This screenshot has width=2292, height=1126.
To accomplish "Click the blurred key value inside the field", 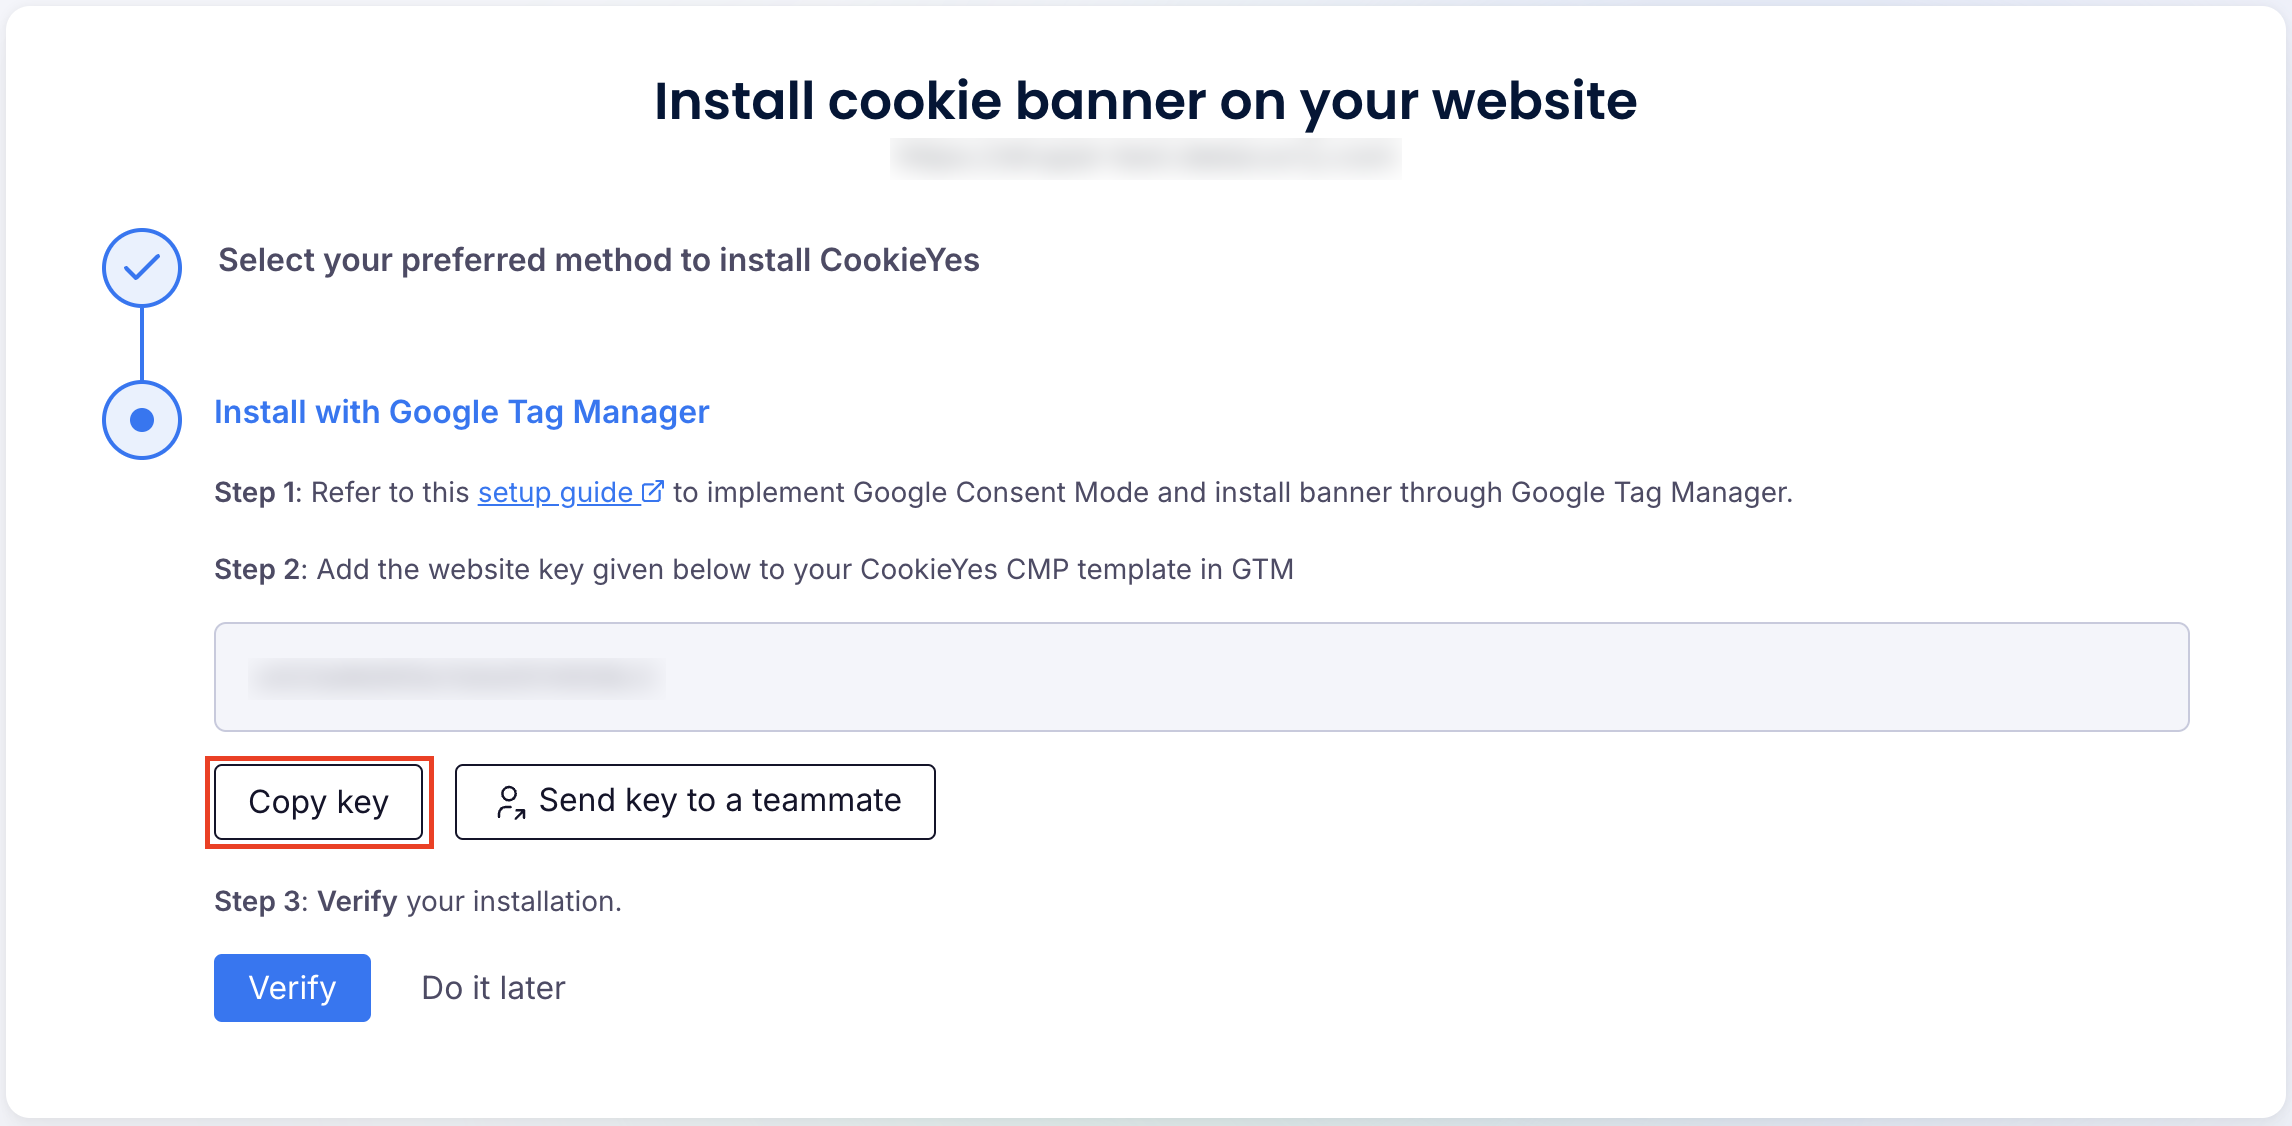I will point(456,678).
